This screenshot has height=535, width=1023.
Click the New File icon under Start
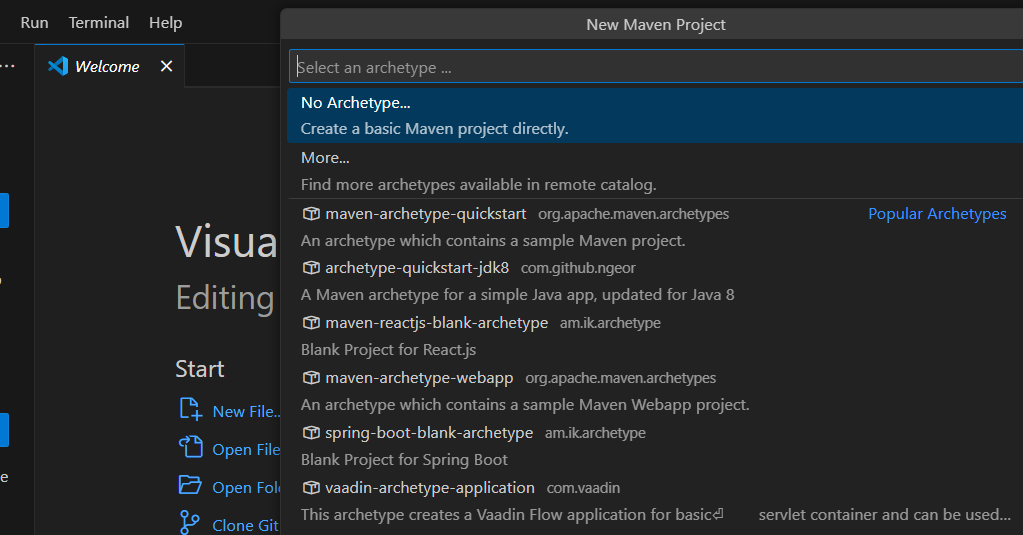coord(189,409)
